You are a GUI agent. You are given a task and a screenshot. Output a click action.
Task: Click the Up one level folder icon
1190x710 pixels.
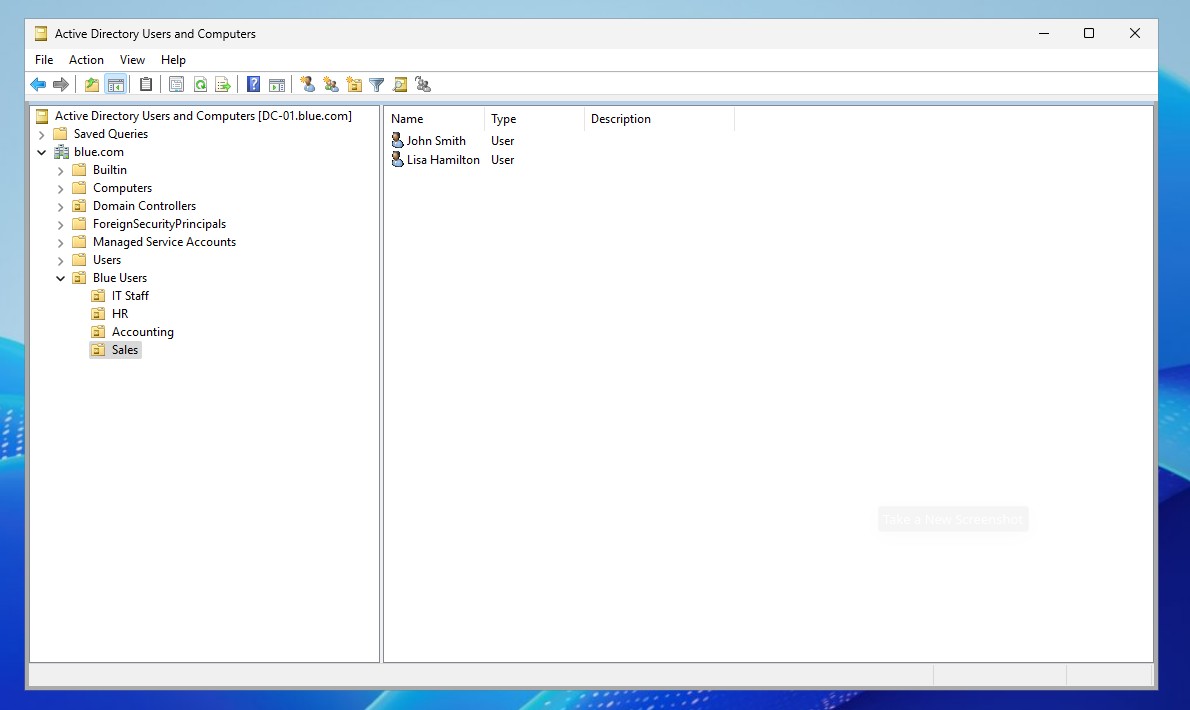point(92,85)
